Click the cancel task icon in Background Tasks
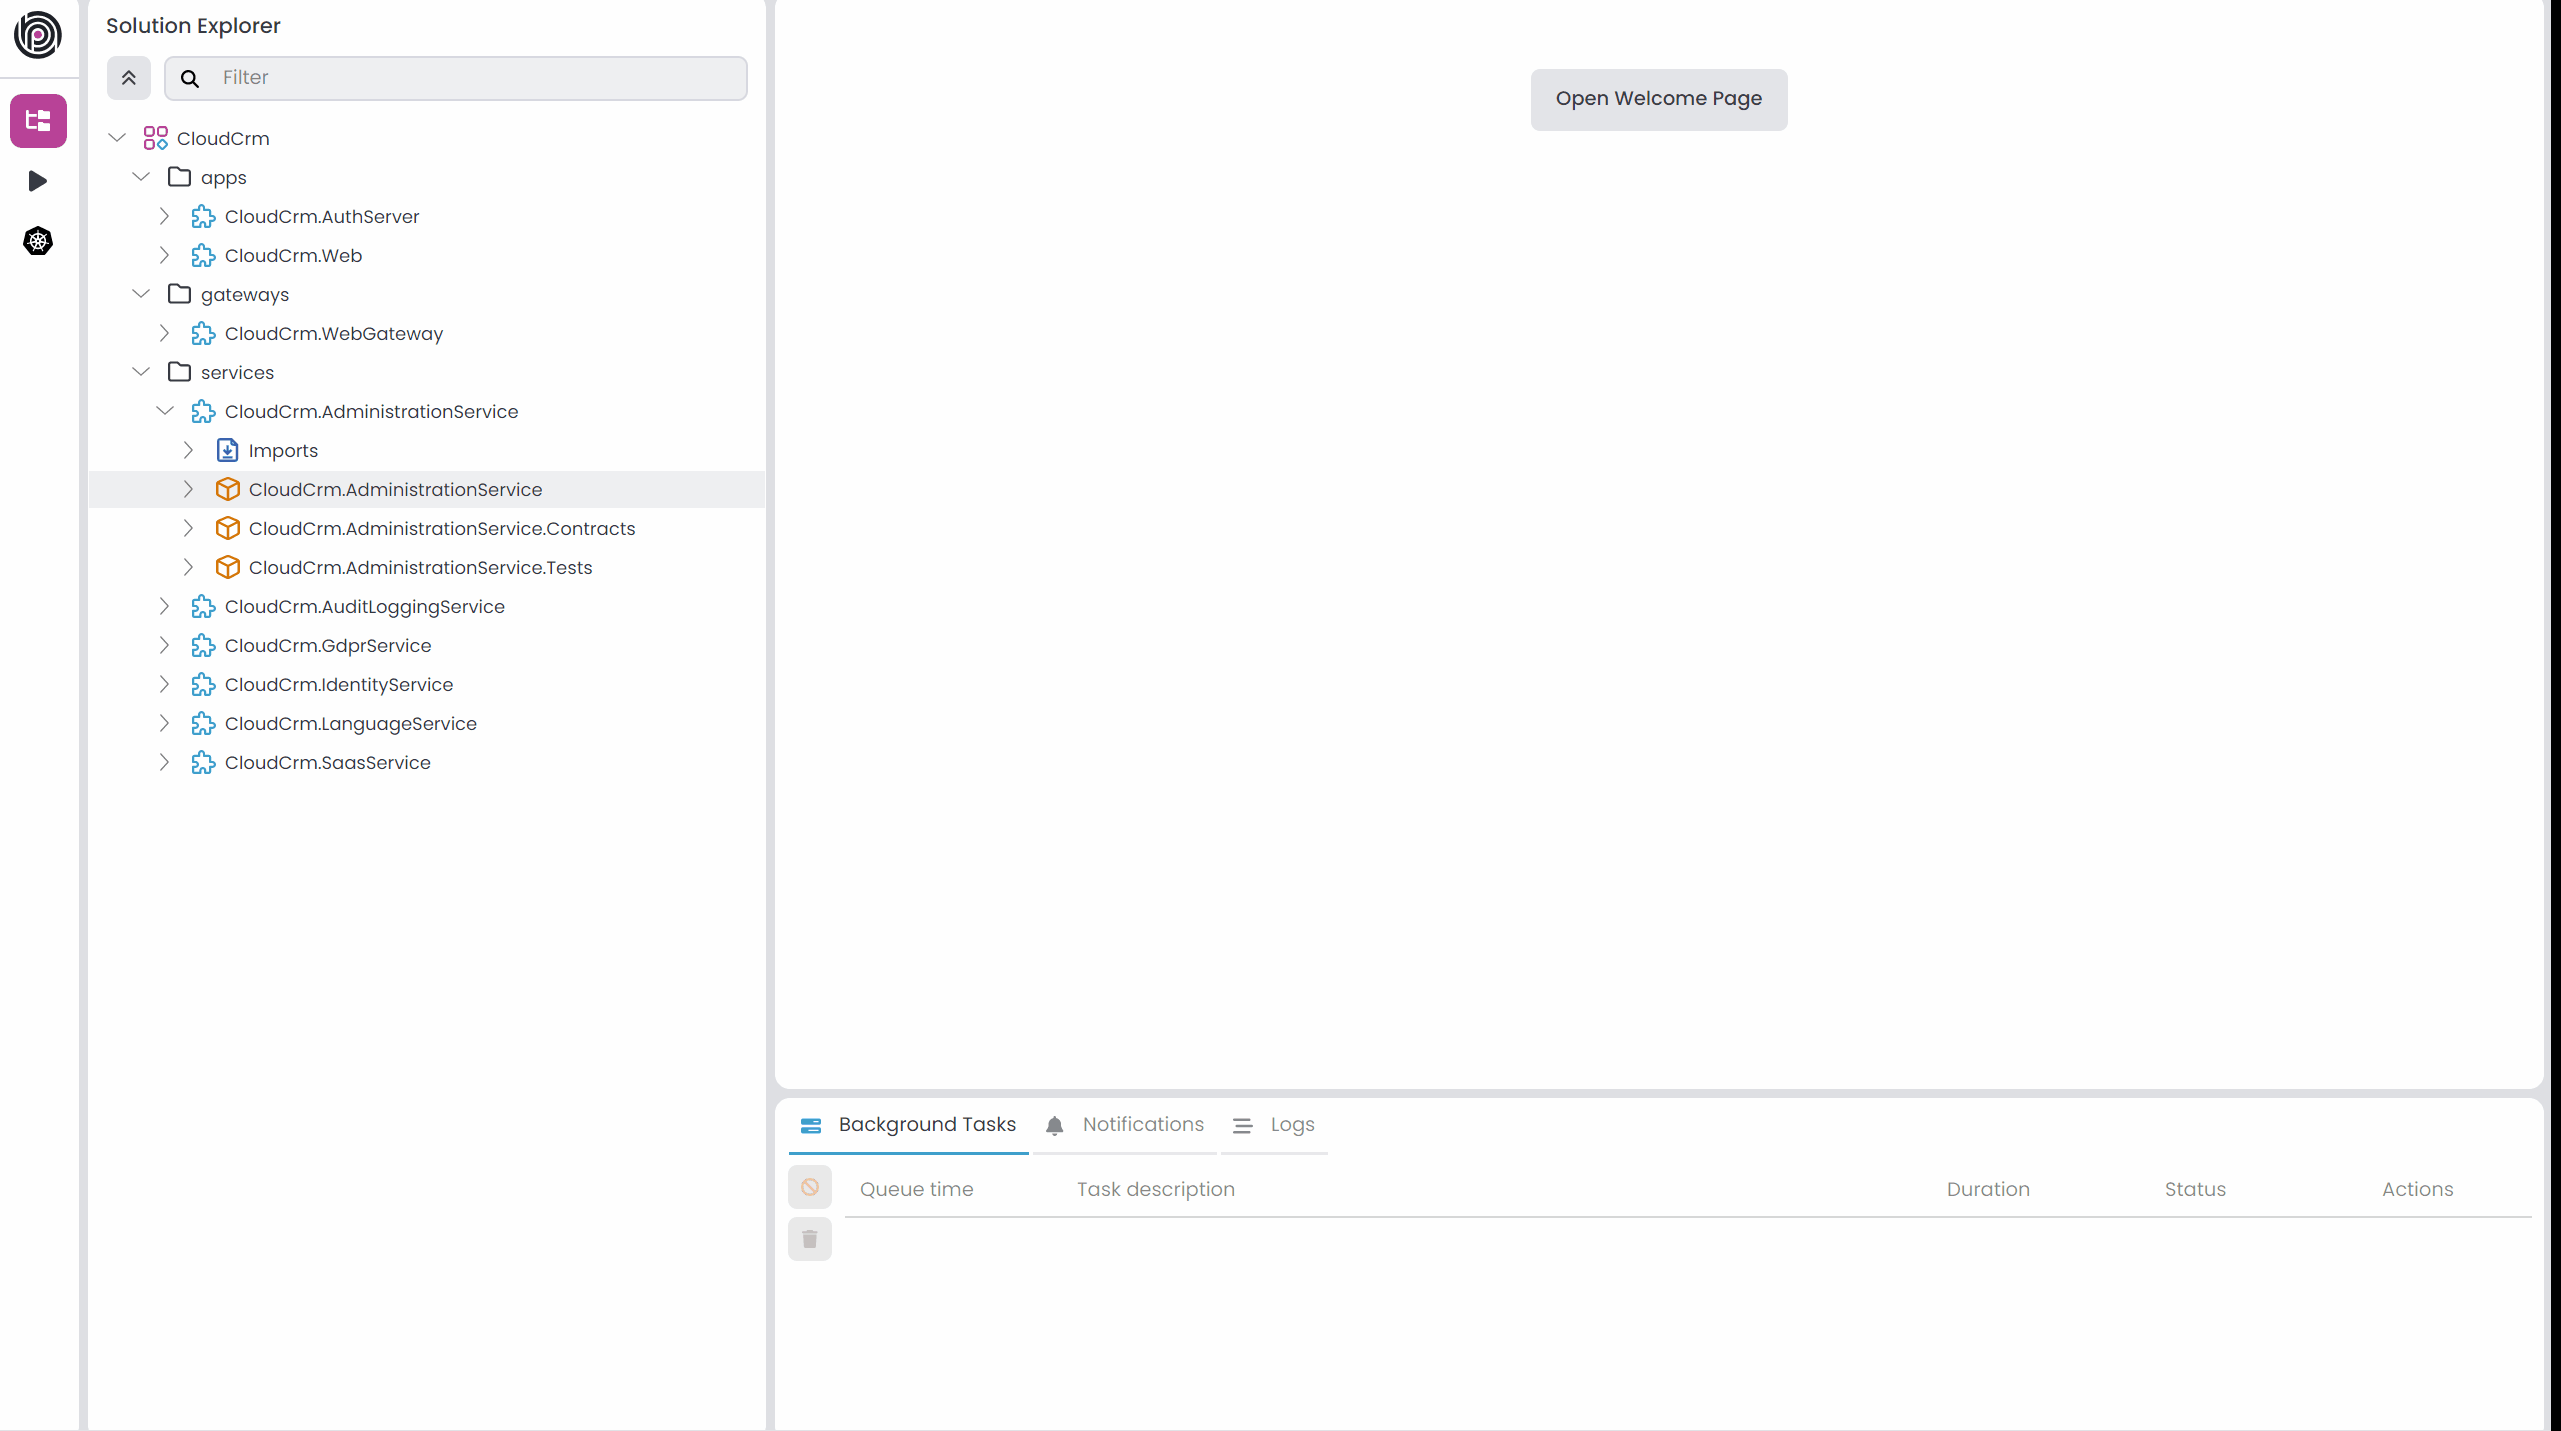 [810, 1188]
